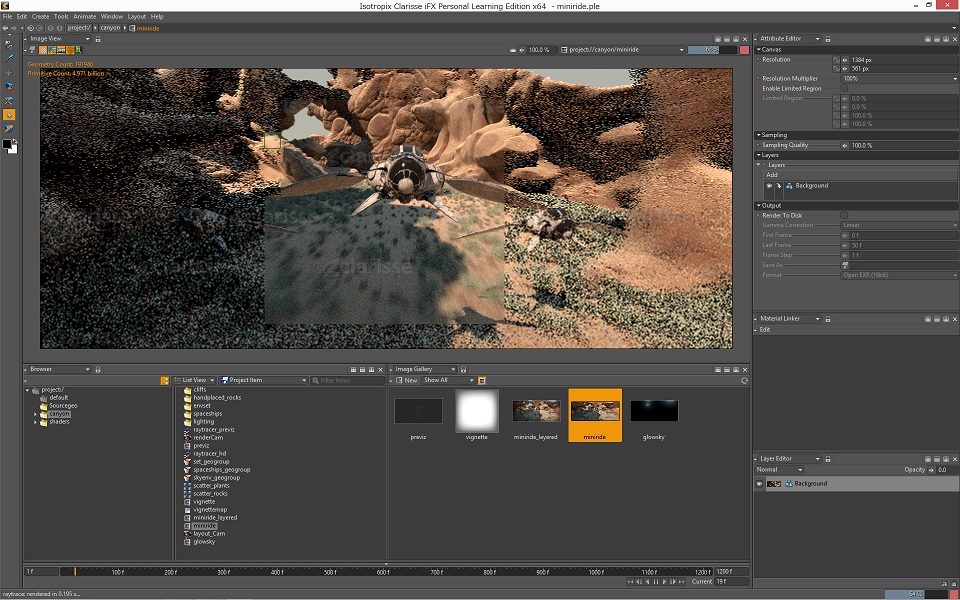The height and width of the screenshot is (600, 960).
Task: Click the canyon path breadcrumb
Action: [110, 28]
